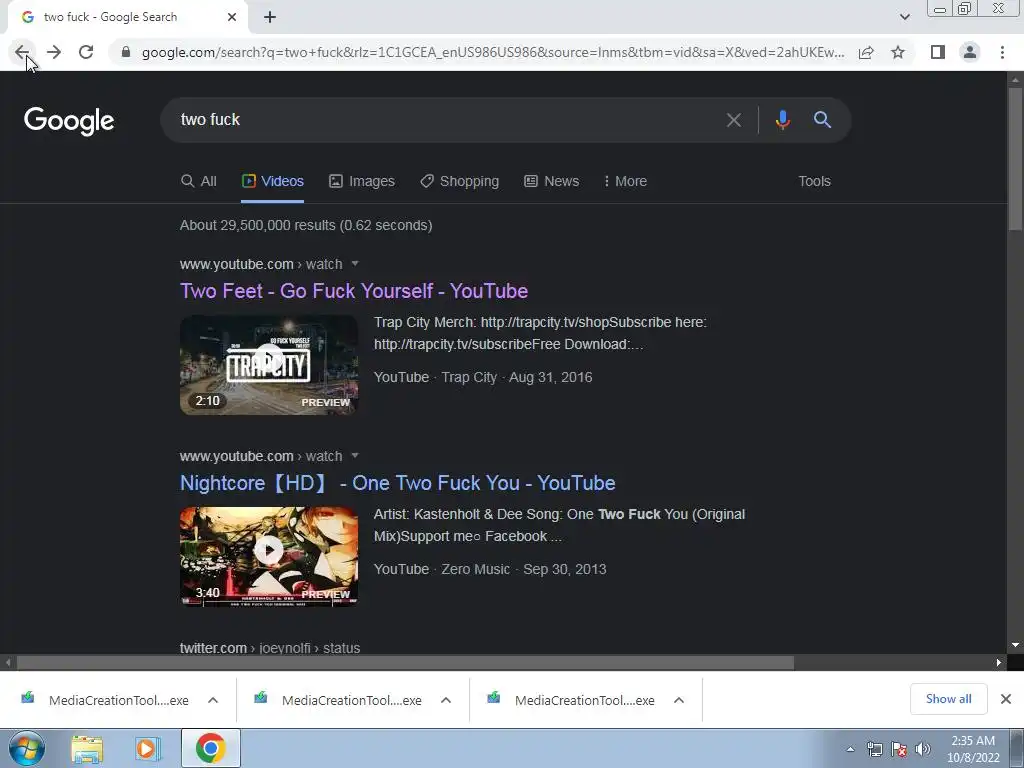Open the search Tools options
Screen dimensions: 1024x768
click(x=814, y=182)
